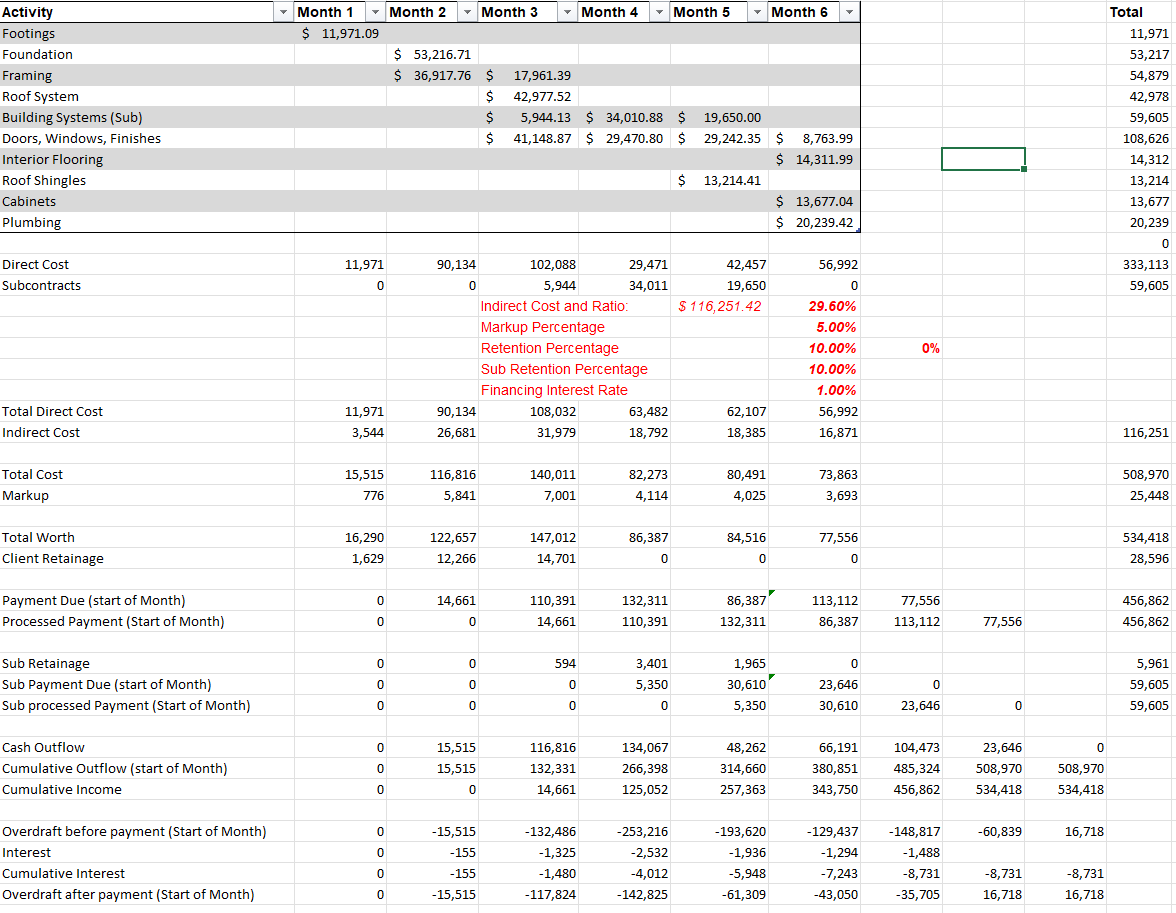
Task: Select the Cabinets row label
Action: [29, 201]
